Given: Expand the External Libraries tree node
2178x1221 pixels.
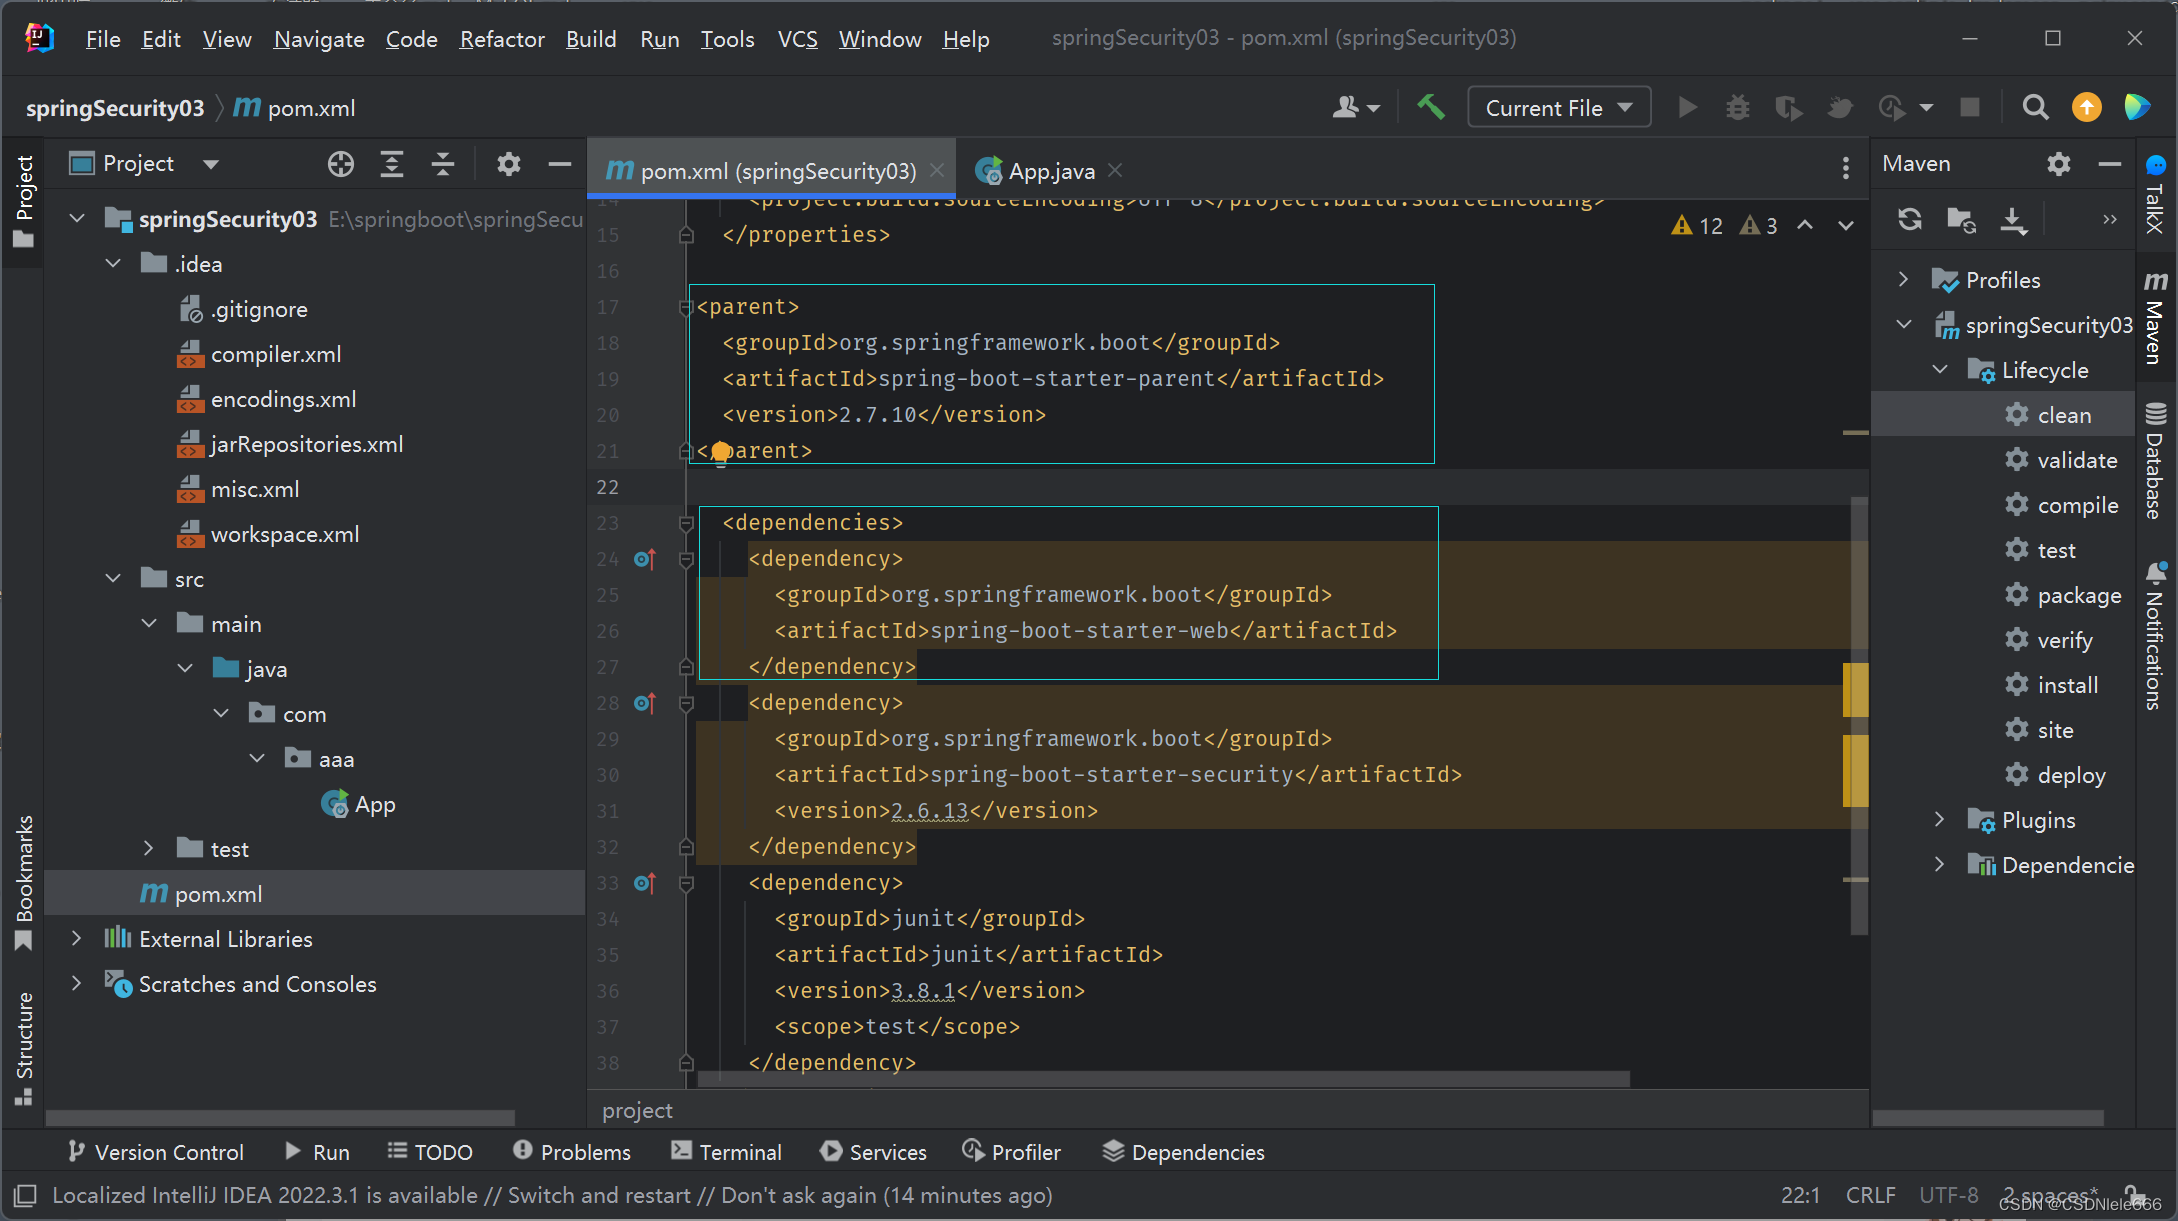Looking at the screenshot, I should click(x=76, y=939).
